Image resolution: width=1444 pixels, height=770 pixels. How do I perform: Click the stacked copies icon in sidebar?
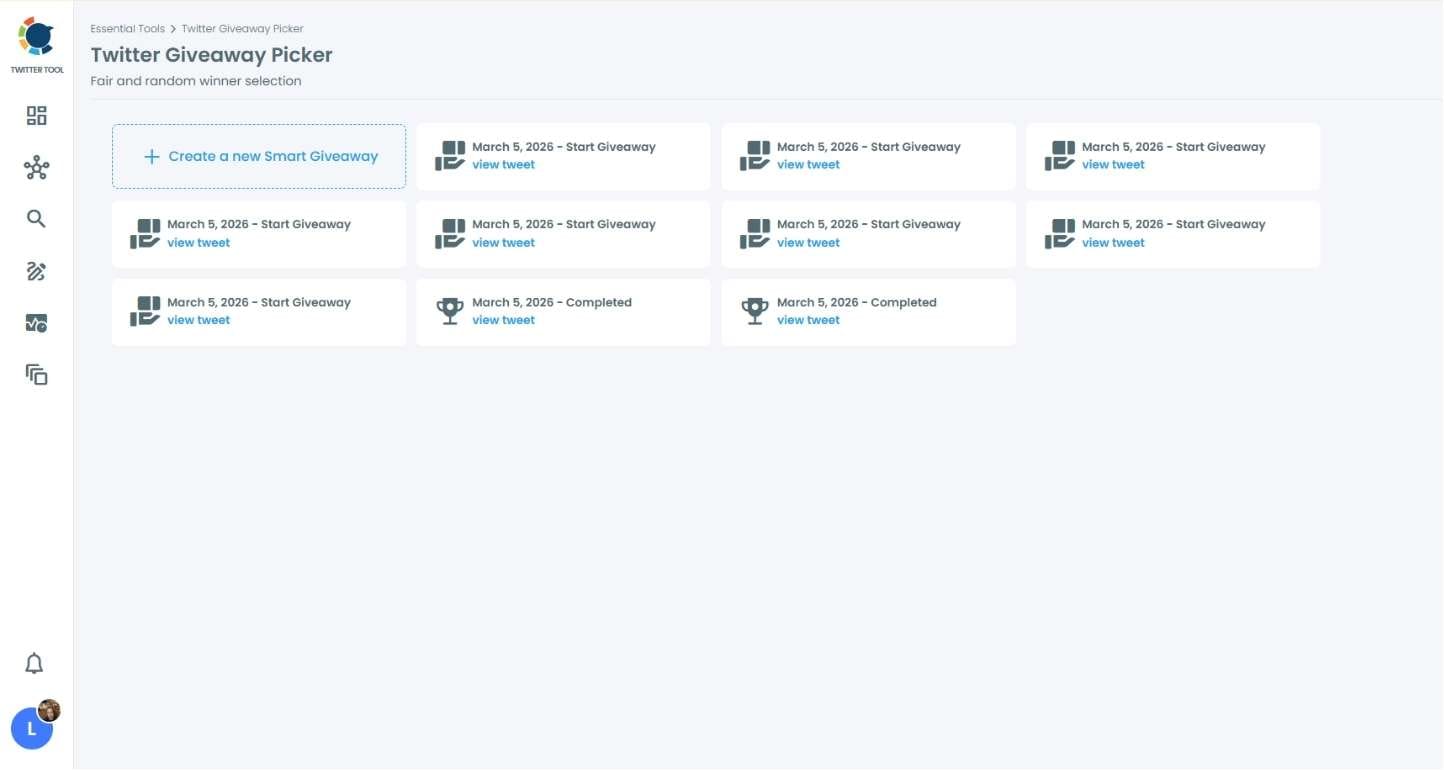click(36, 375)
